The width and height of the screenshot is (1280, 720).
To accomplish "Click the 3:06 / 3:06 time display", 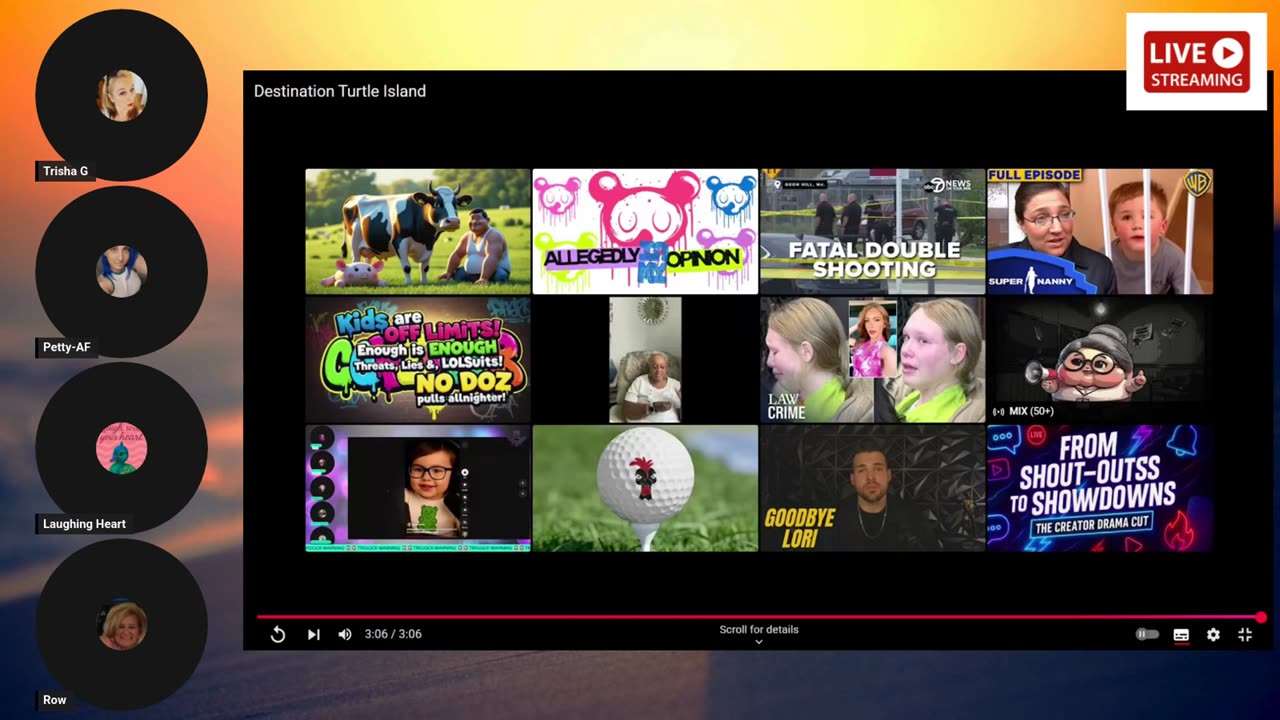I will 393,634.
